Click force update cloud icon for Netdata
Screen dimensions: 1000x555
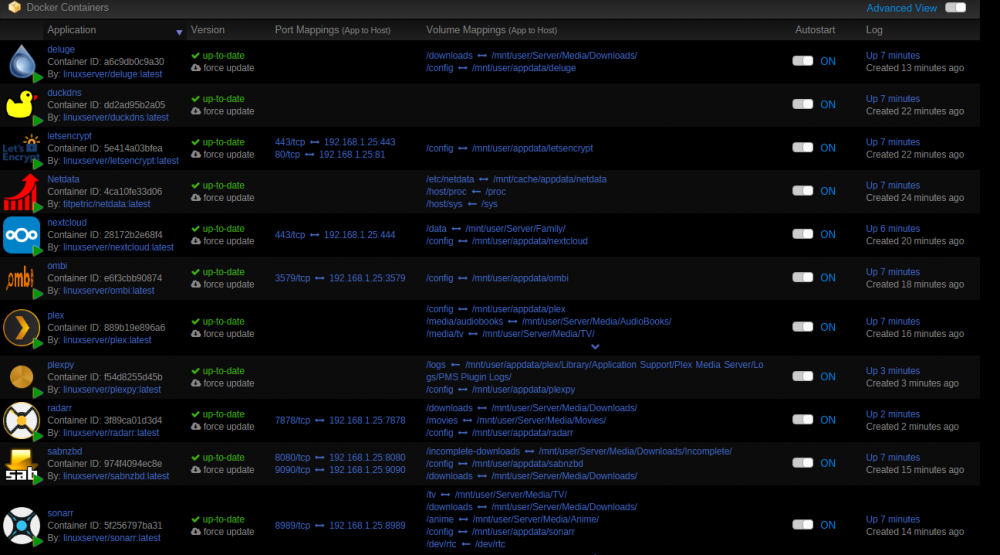coord(196,198)
